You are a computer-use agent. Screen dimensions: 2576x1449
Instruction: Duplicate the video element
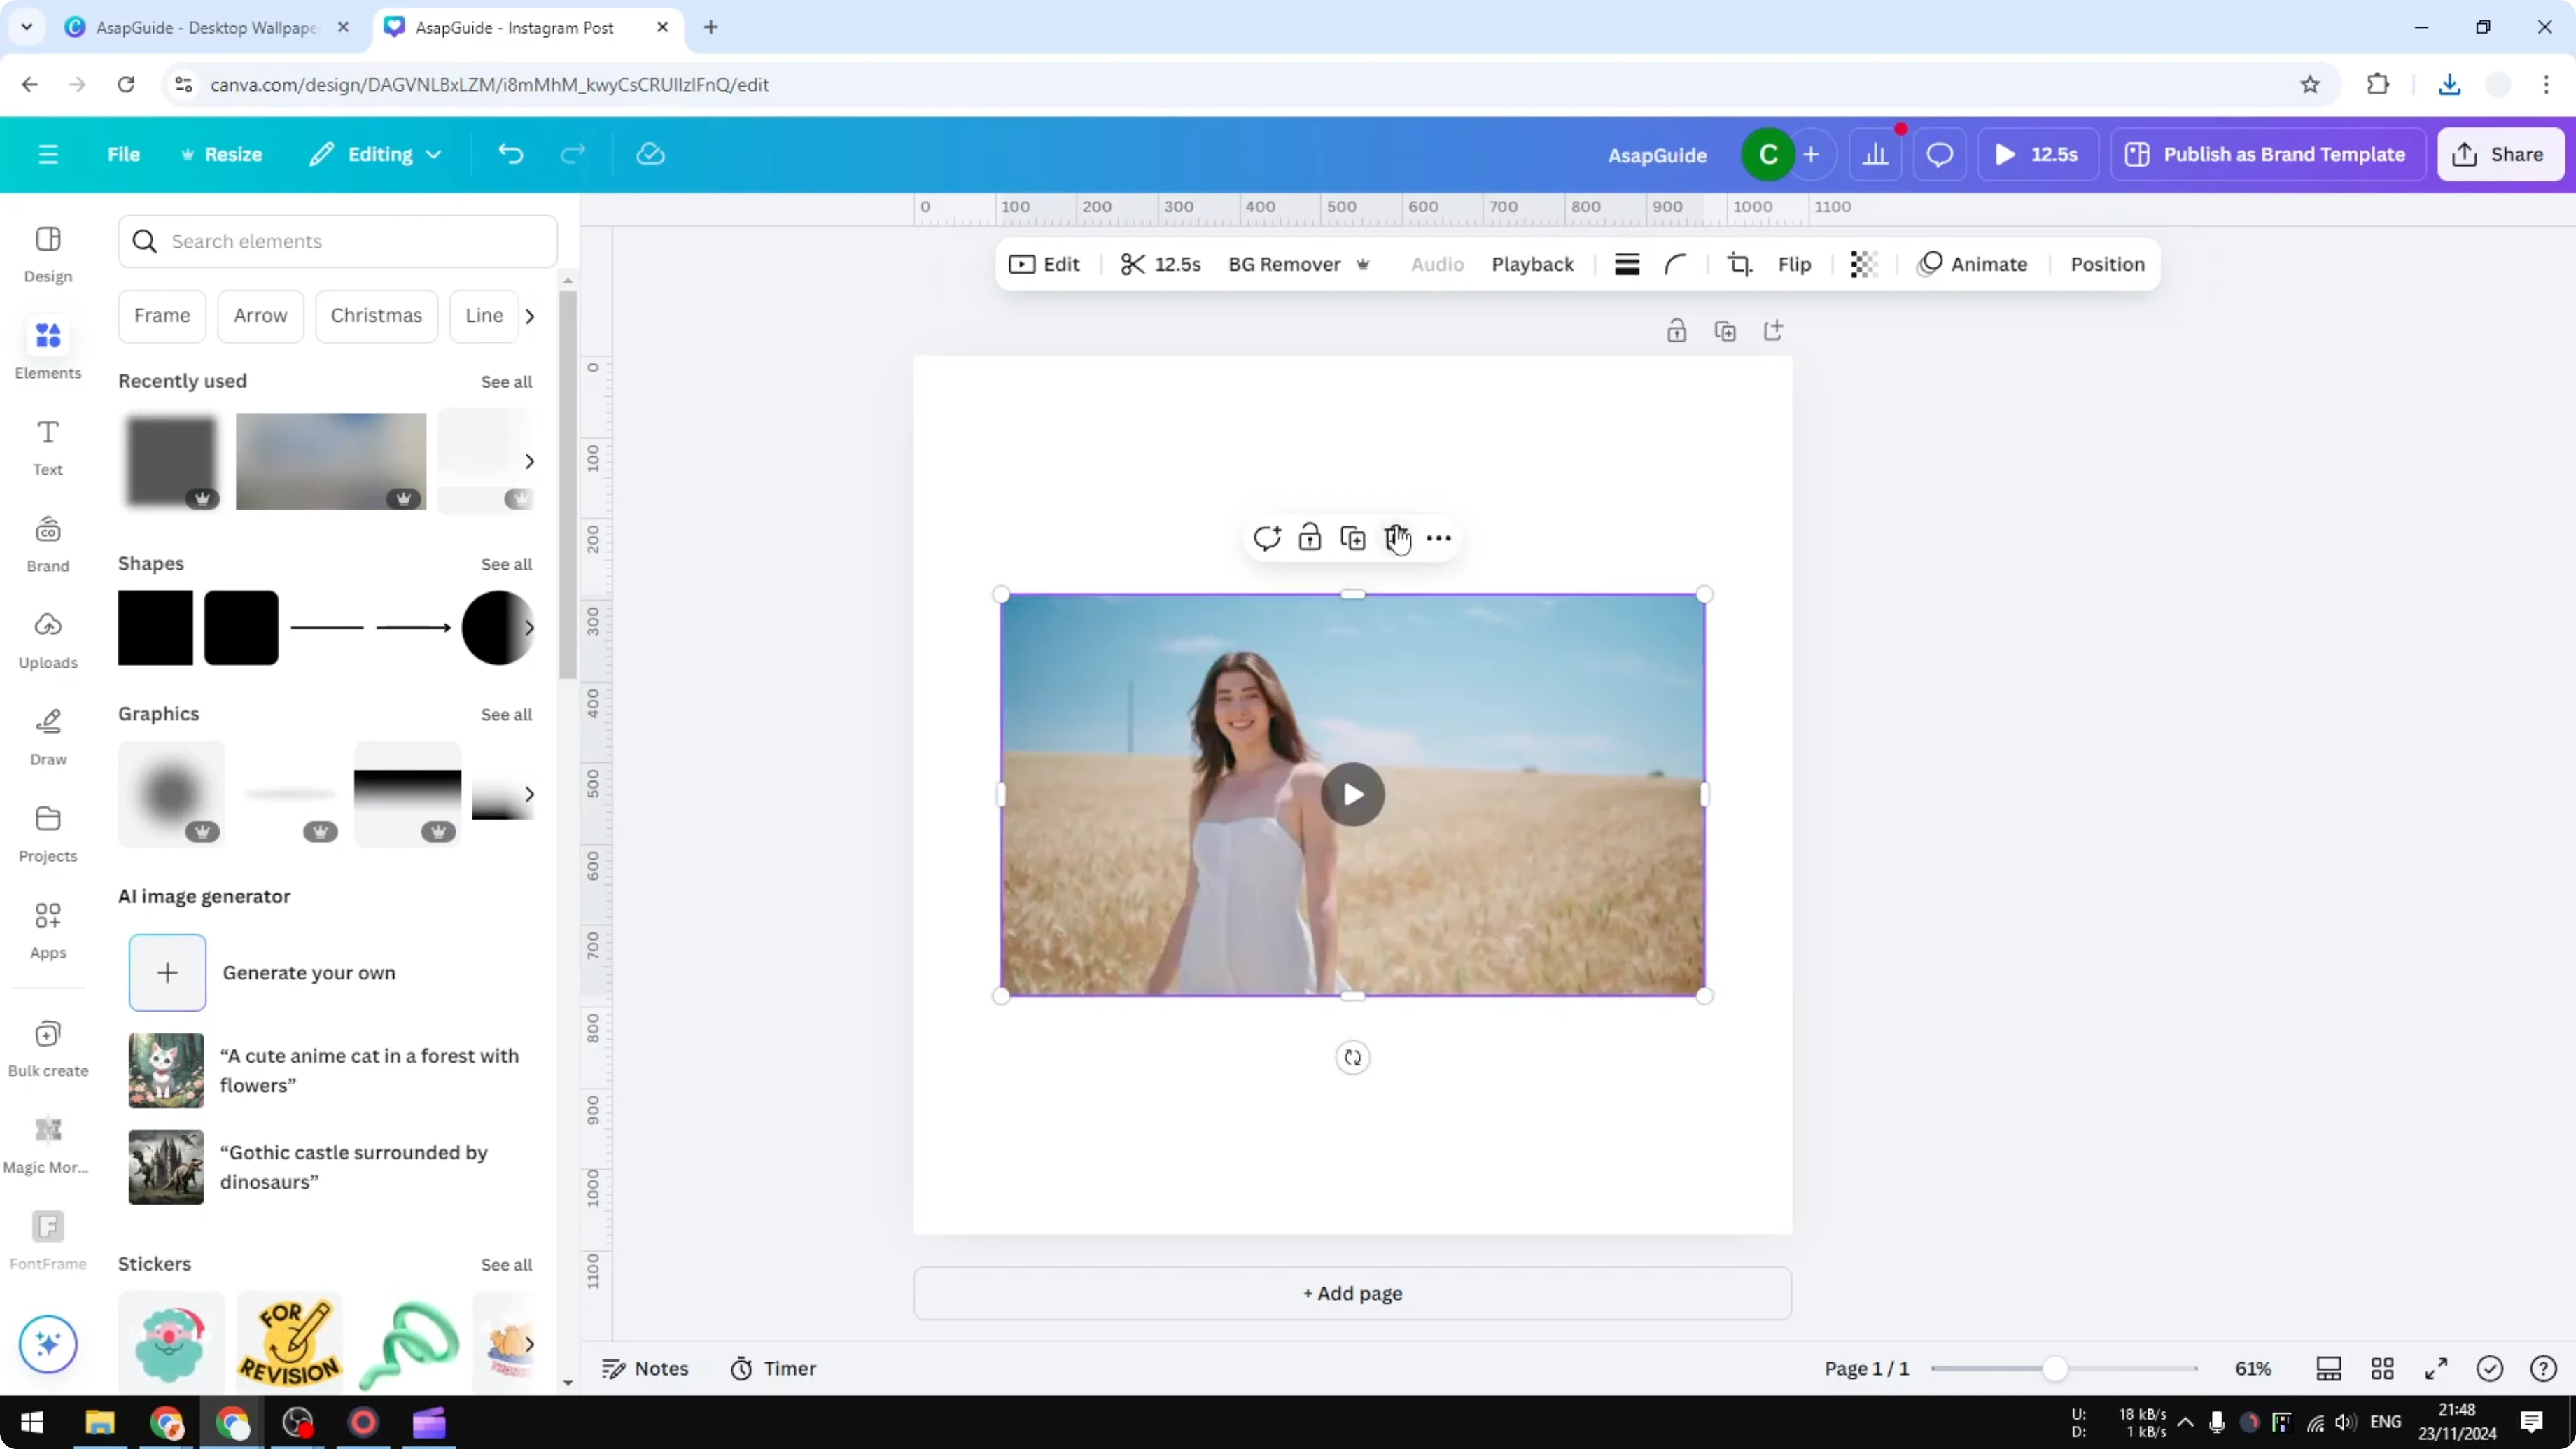pyautogui.click(x=1352, y=537)
